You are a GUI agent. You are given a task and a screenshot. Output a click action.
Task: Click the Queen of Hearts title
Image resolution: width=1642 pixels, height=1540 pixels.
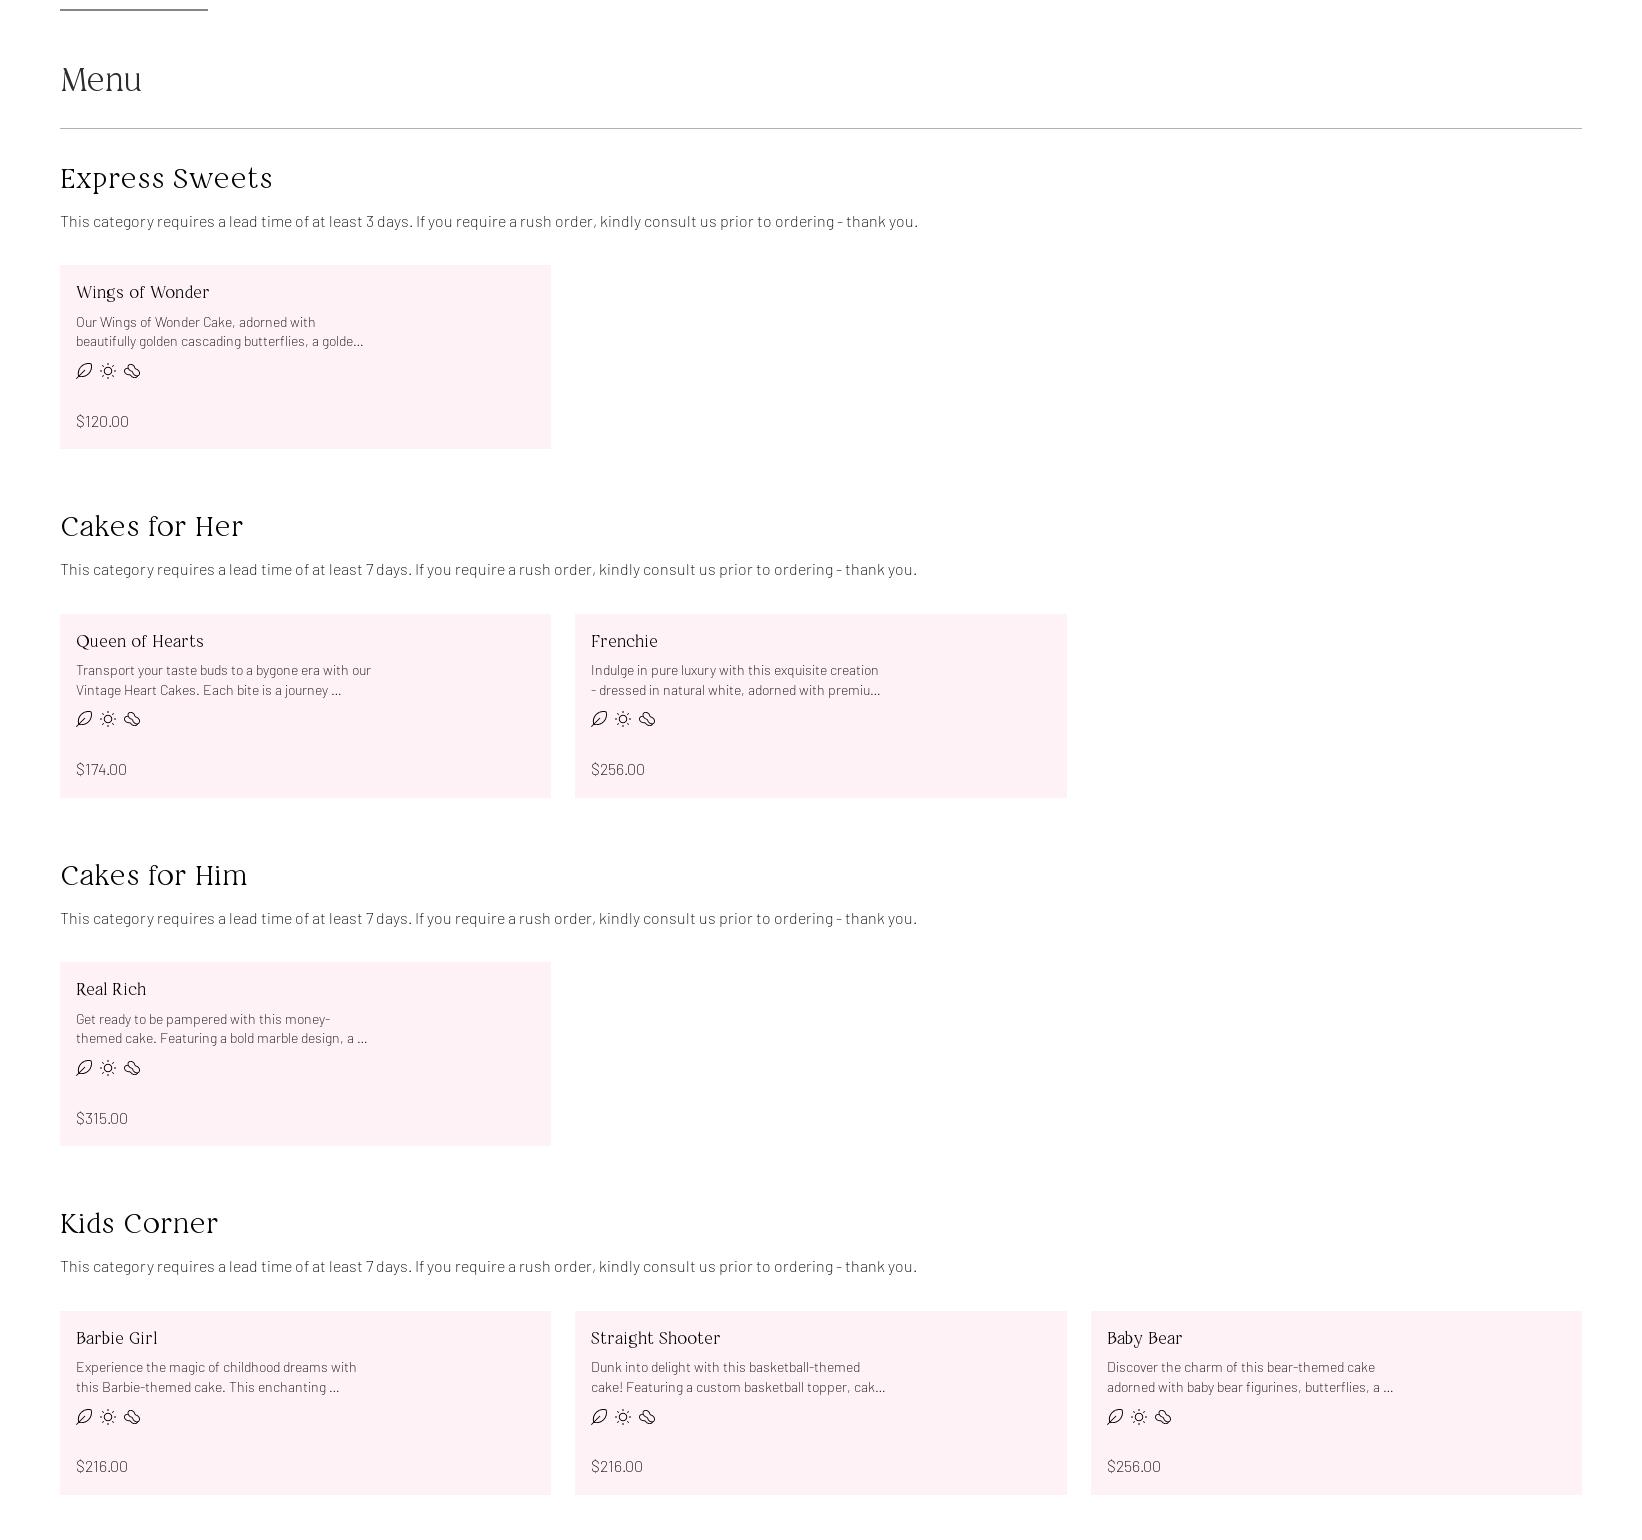tap(140, 641)
